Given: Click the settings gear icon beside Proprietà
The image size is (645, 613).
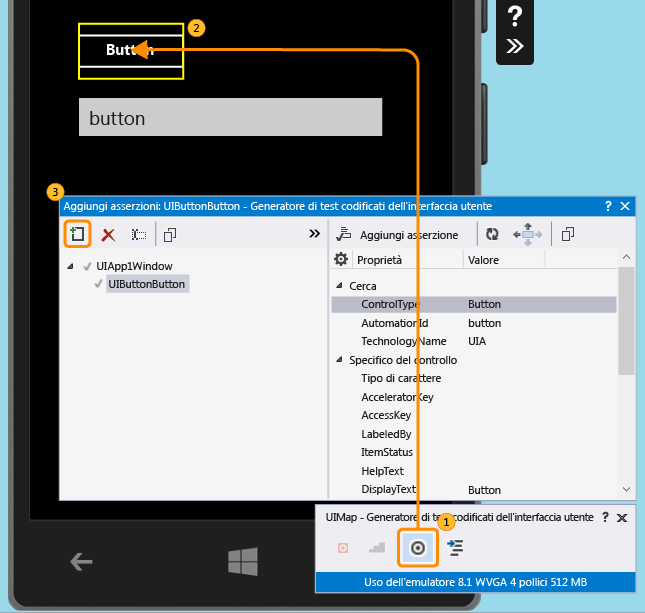Looking at the screenshot, I should tap(341, 260).
